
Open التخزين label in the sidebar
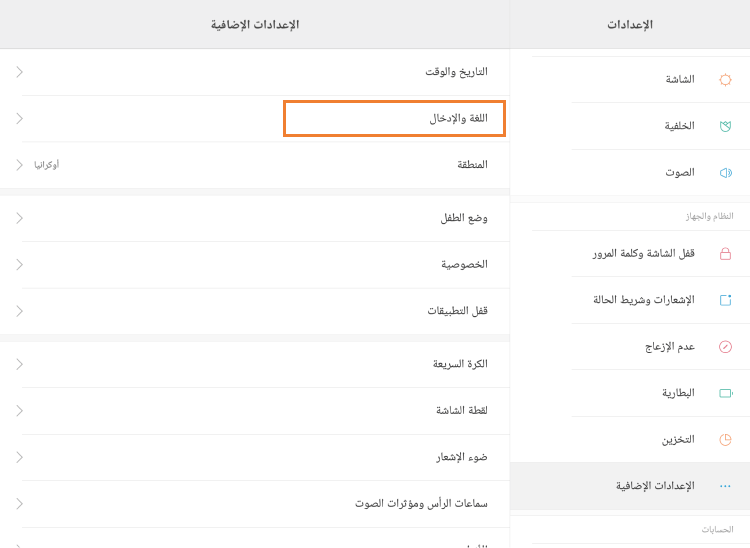[x=678, y=439]
